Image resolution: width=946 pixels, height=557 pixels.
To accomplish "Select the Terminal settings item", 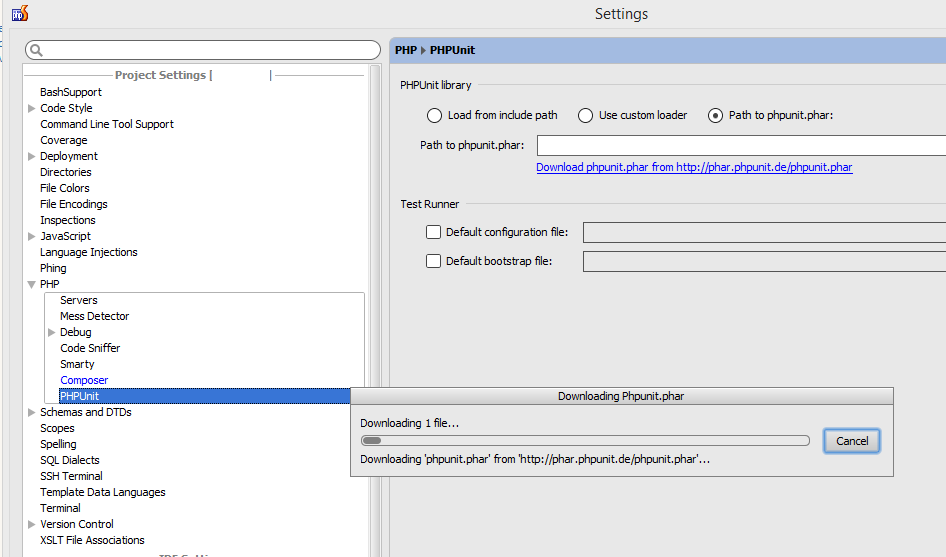I will (x=60, y=508).
